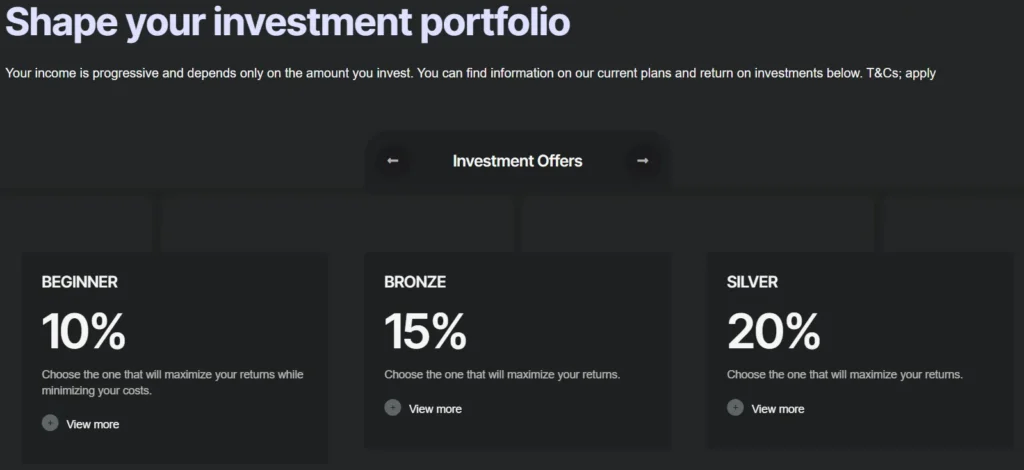Click the 'Shape your investment portfolio' heading
This screenshot has height=470, width=1024.
(x=288, y=22)
